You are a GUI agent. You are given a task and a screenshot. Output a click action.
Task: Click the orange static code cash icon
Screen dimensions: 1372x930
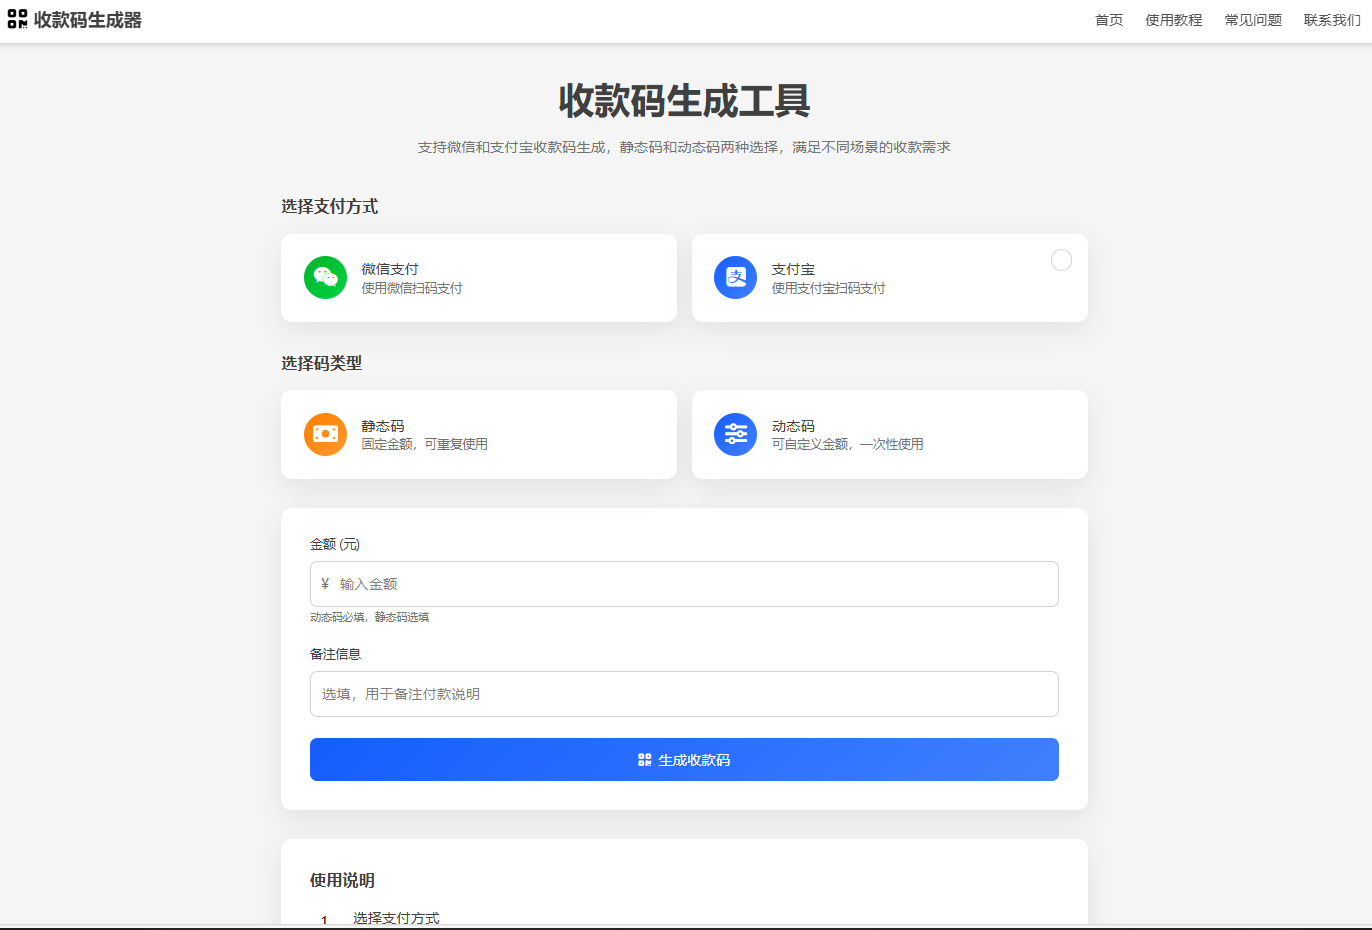click(x=325, y=434)
